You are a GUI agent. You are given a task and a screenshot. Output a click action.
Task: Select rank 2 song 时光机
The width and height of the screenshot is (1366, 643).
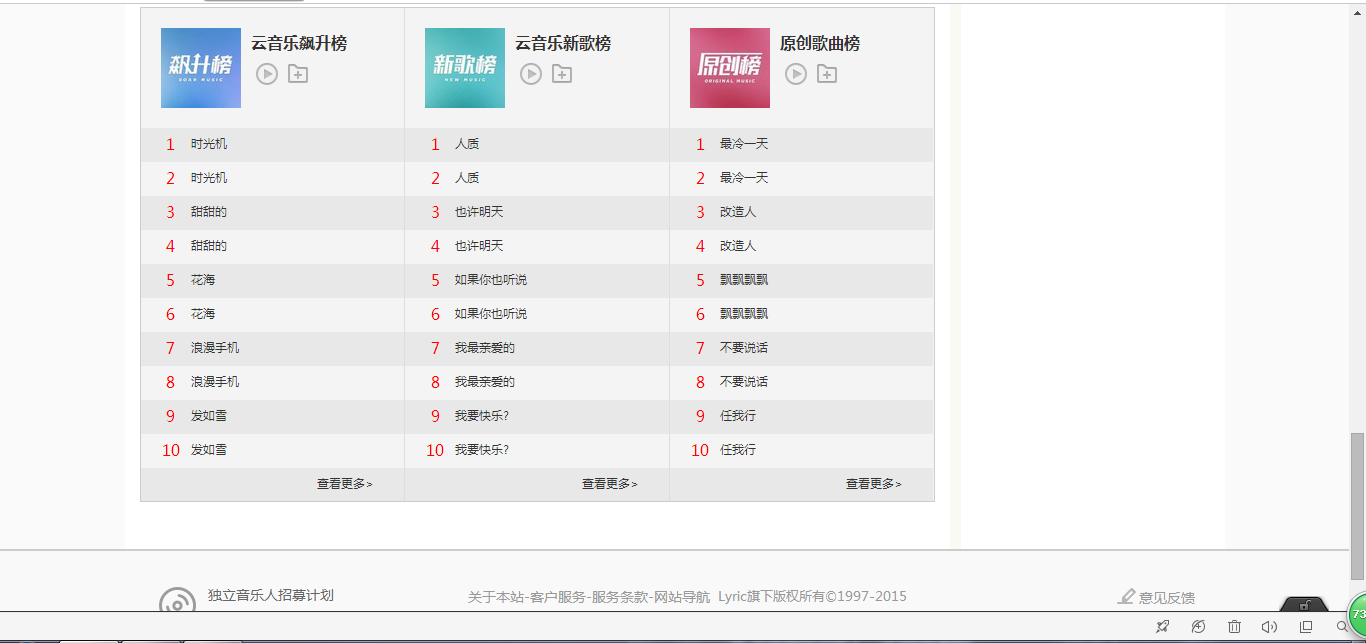coord(209,178)
